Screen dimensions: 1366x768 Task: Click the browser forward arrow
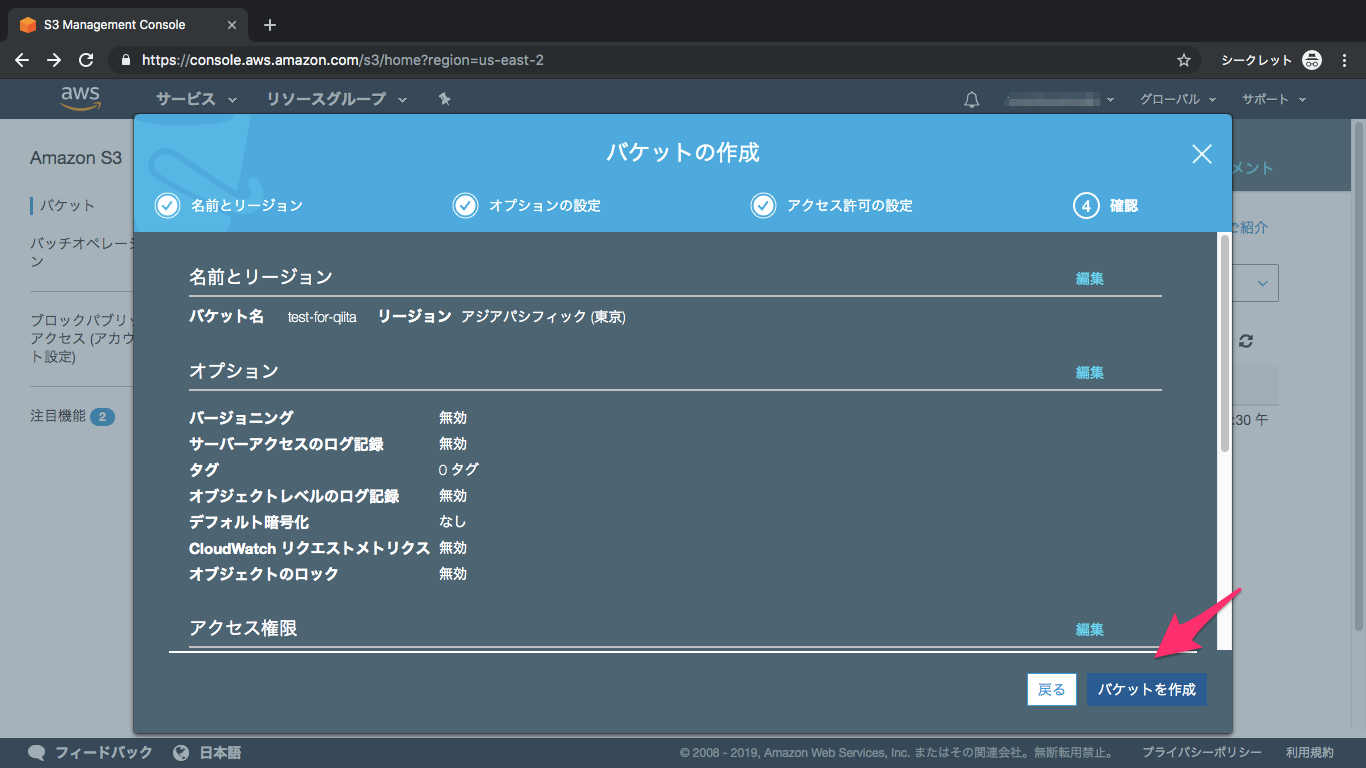click(x=54, y=60)
